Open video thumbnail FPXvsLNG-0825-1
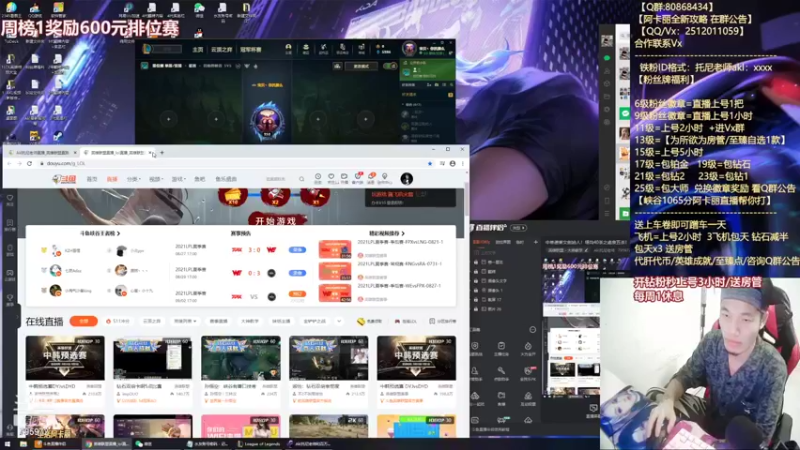This screenshot has width=800, height=450. 335,249
